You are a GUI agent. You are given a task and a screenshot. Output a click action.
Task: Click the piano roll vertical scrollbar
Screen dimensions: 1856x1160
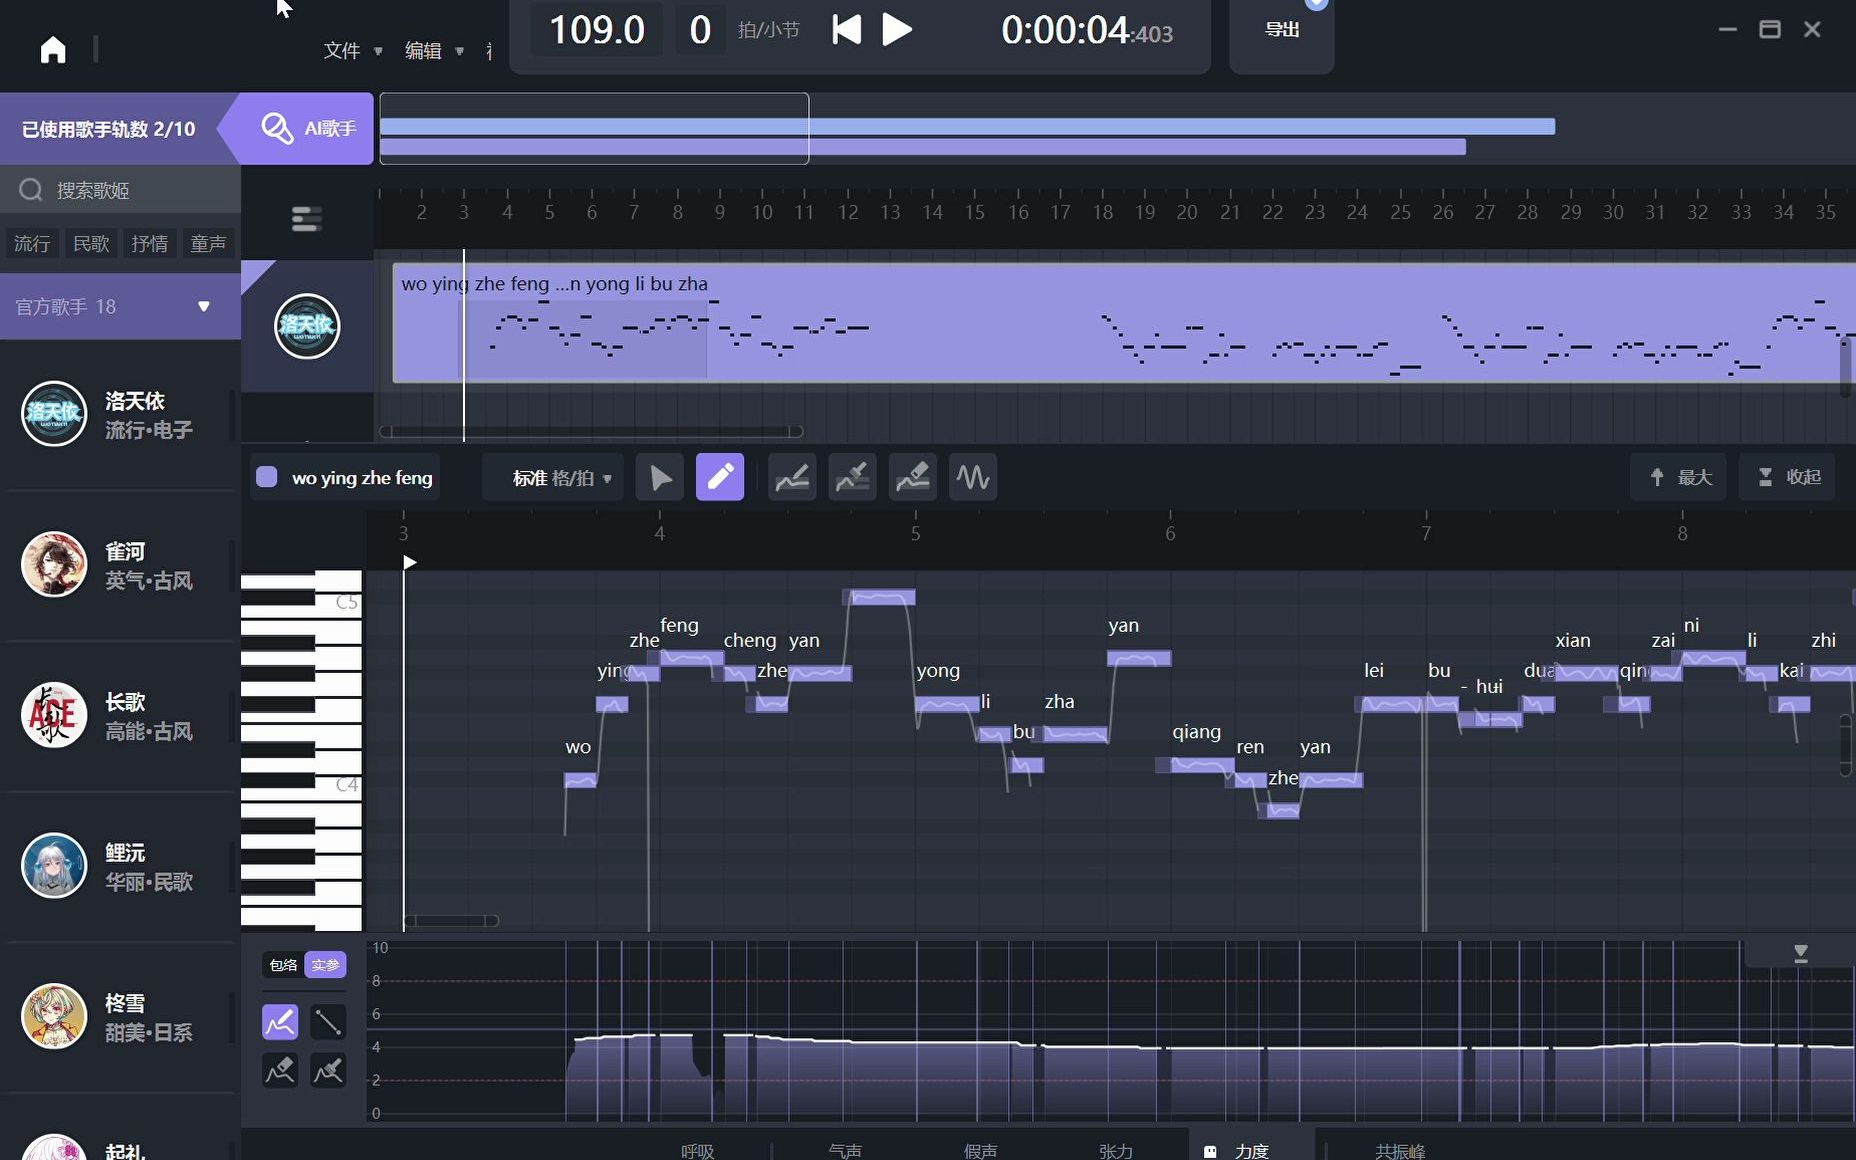pos(1845,744)
